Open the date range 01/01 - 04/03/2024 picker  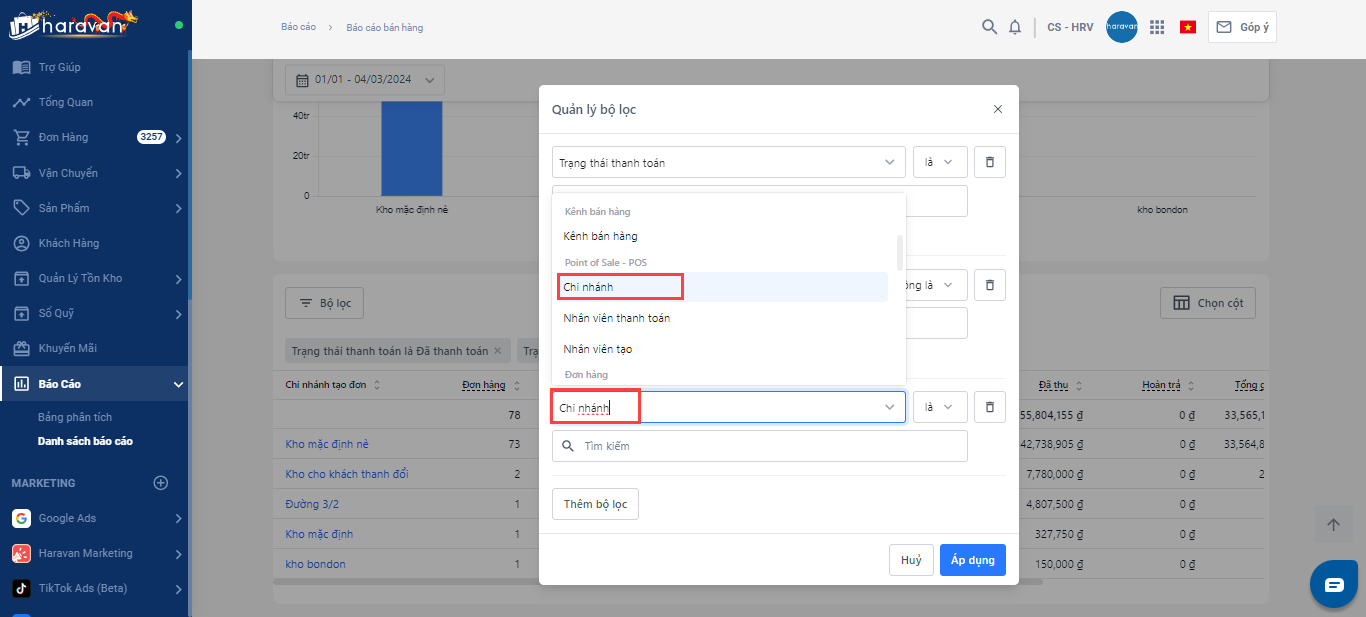[365, 80]
